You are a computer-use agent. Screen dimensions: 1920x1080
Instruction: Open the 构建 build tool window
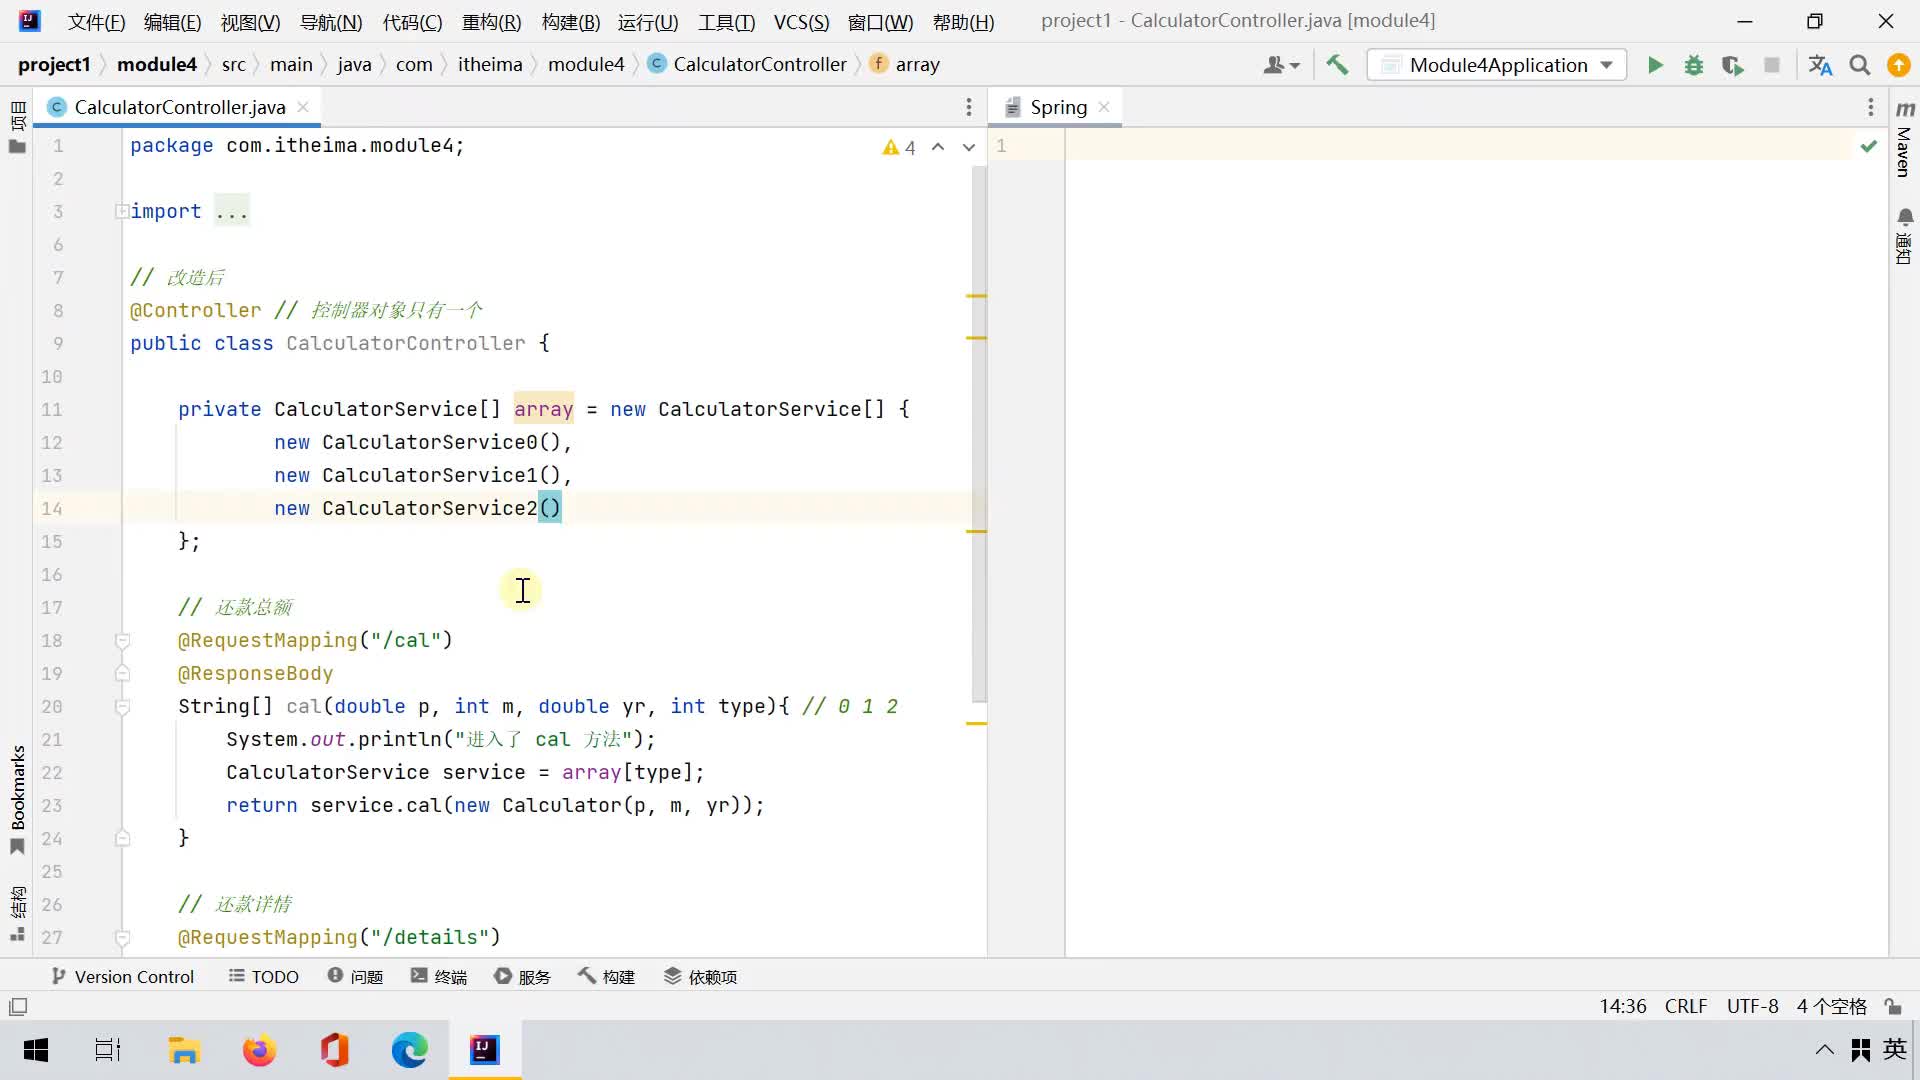click(x=607, y=977)
